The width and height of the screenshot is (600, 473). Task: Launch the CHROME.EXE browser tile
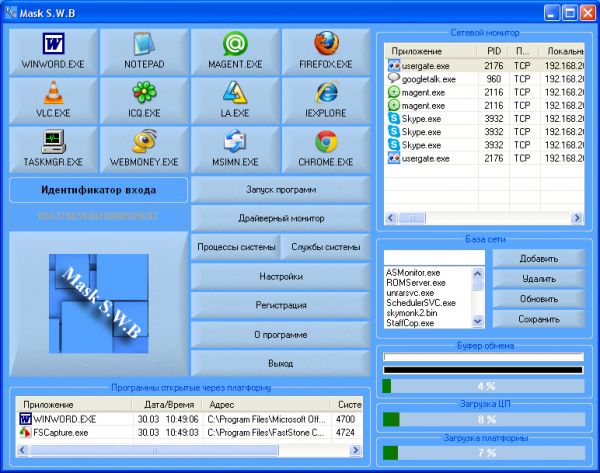tap(325, 149)
